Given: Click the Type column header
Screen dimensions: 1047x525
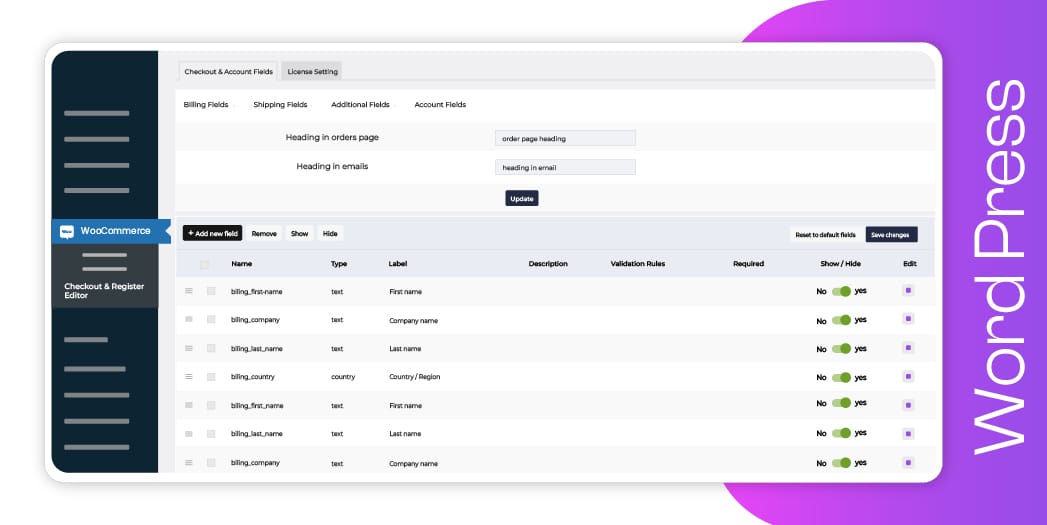Looking at the screenshot, I should coord(339,264).
